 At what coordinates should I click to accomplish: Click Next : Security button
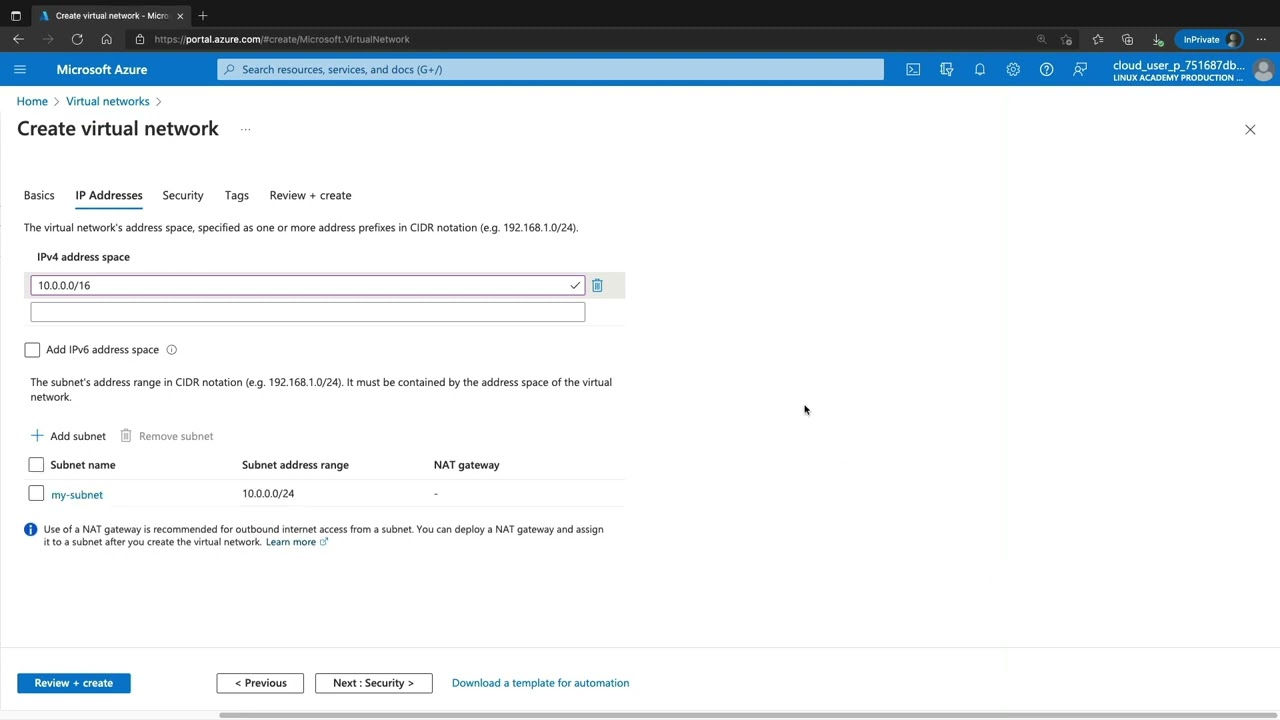pos(374,683)
